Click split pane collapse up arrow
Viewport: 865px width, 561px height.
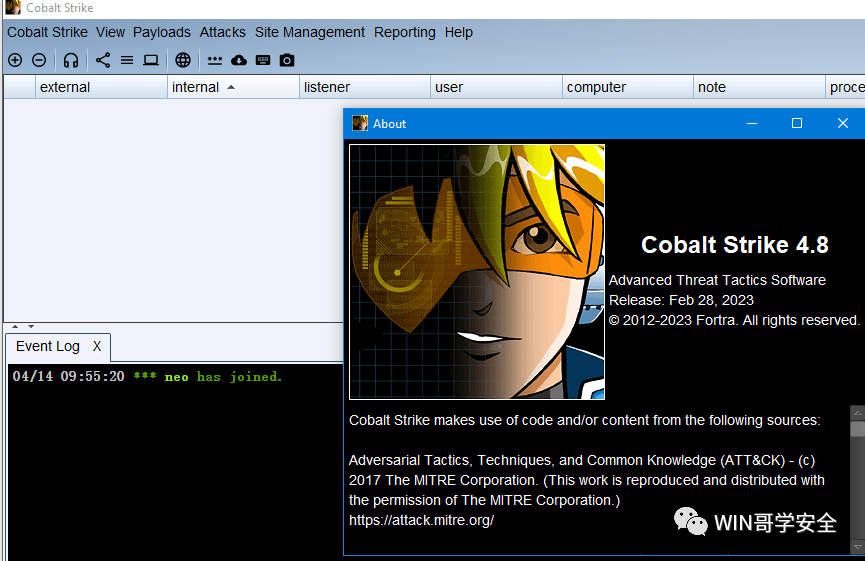[15, 327]
